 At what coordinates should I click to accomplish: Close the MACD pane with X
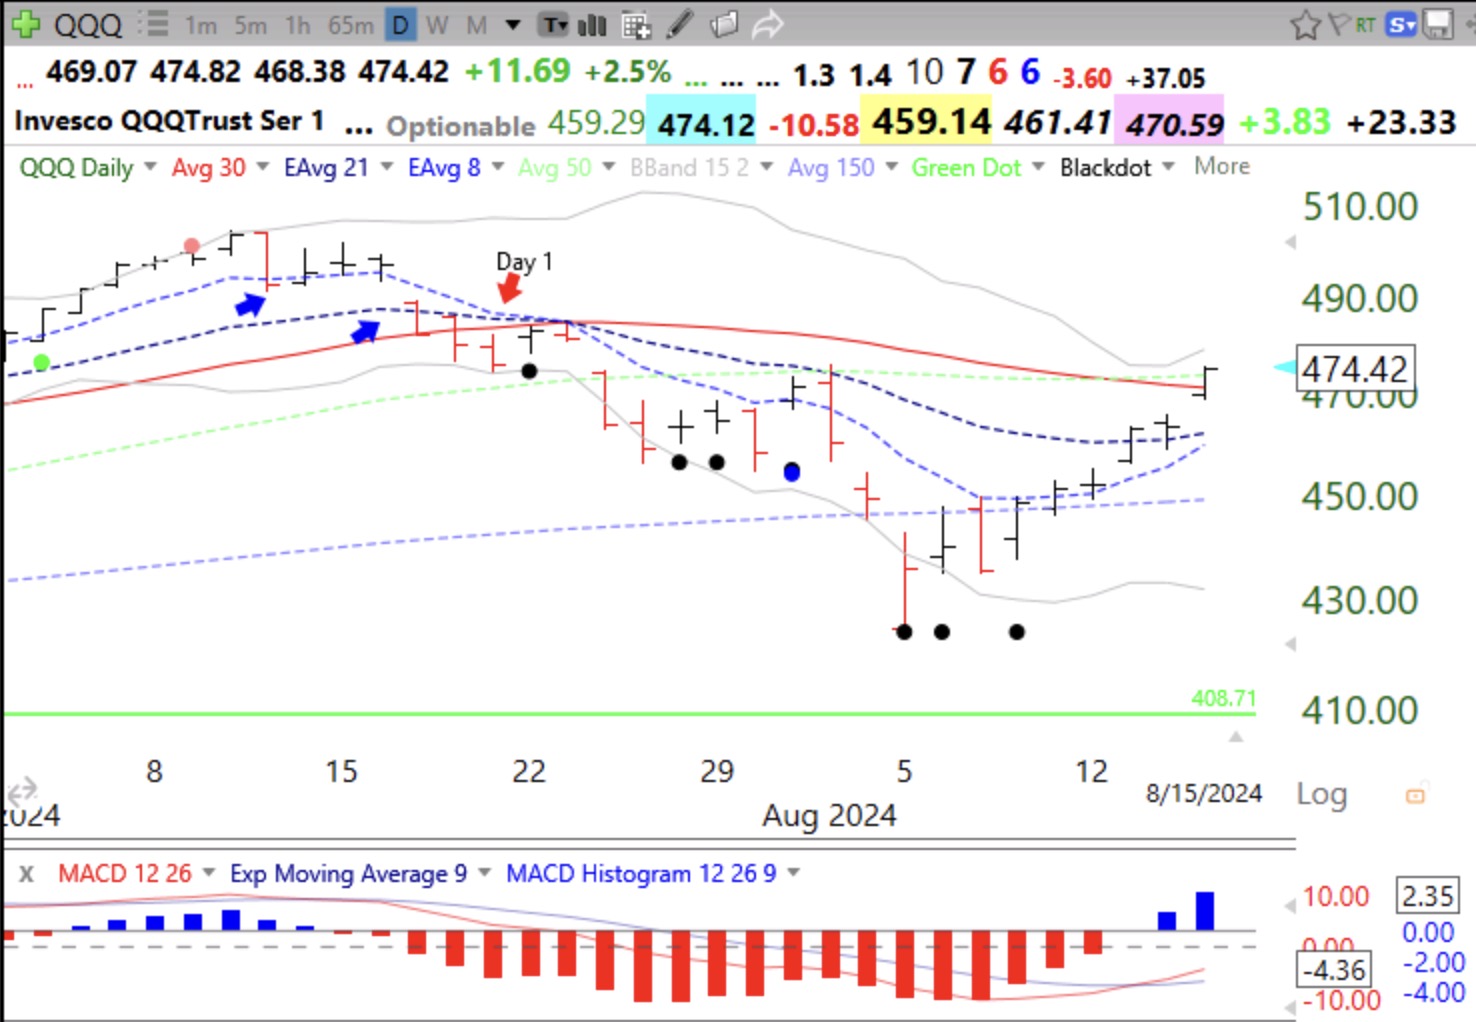tap(26, 874)
